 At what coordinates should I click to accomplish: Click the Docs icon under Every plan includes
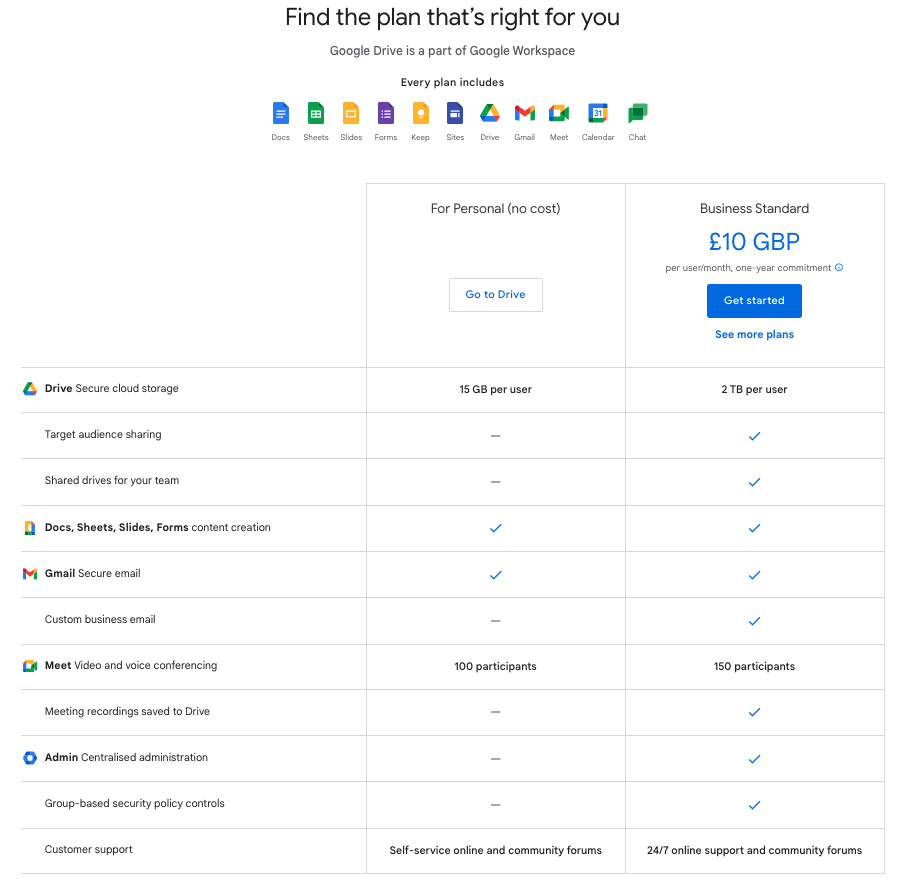coord(281,113)
